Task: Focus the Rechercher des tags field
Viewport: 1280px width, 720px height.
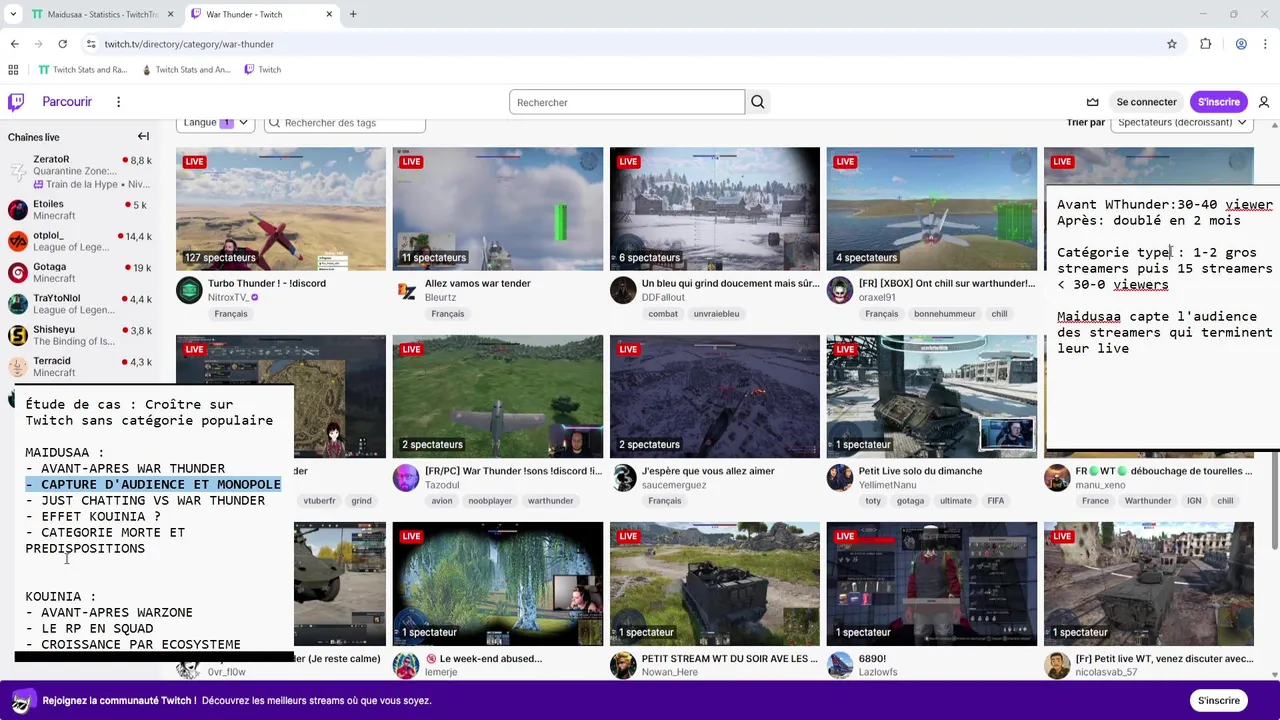Action: point(345,122)
